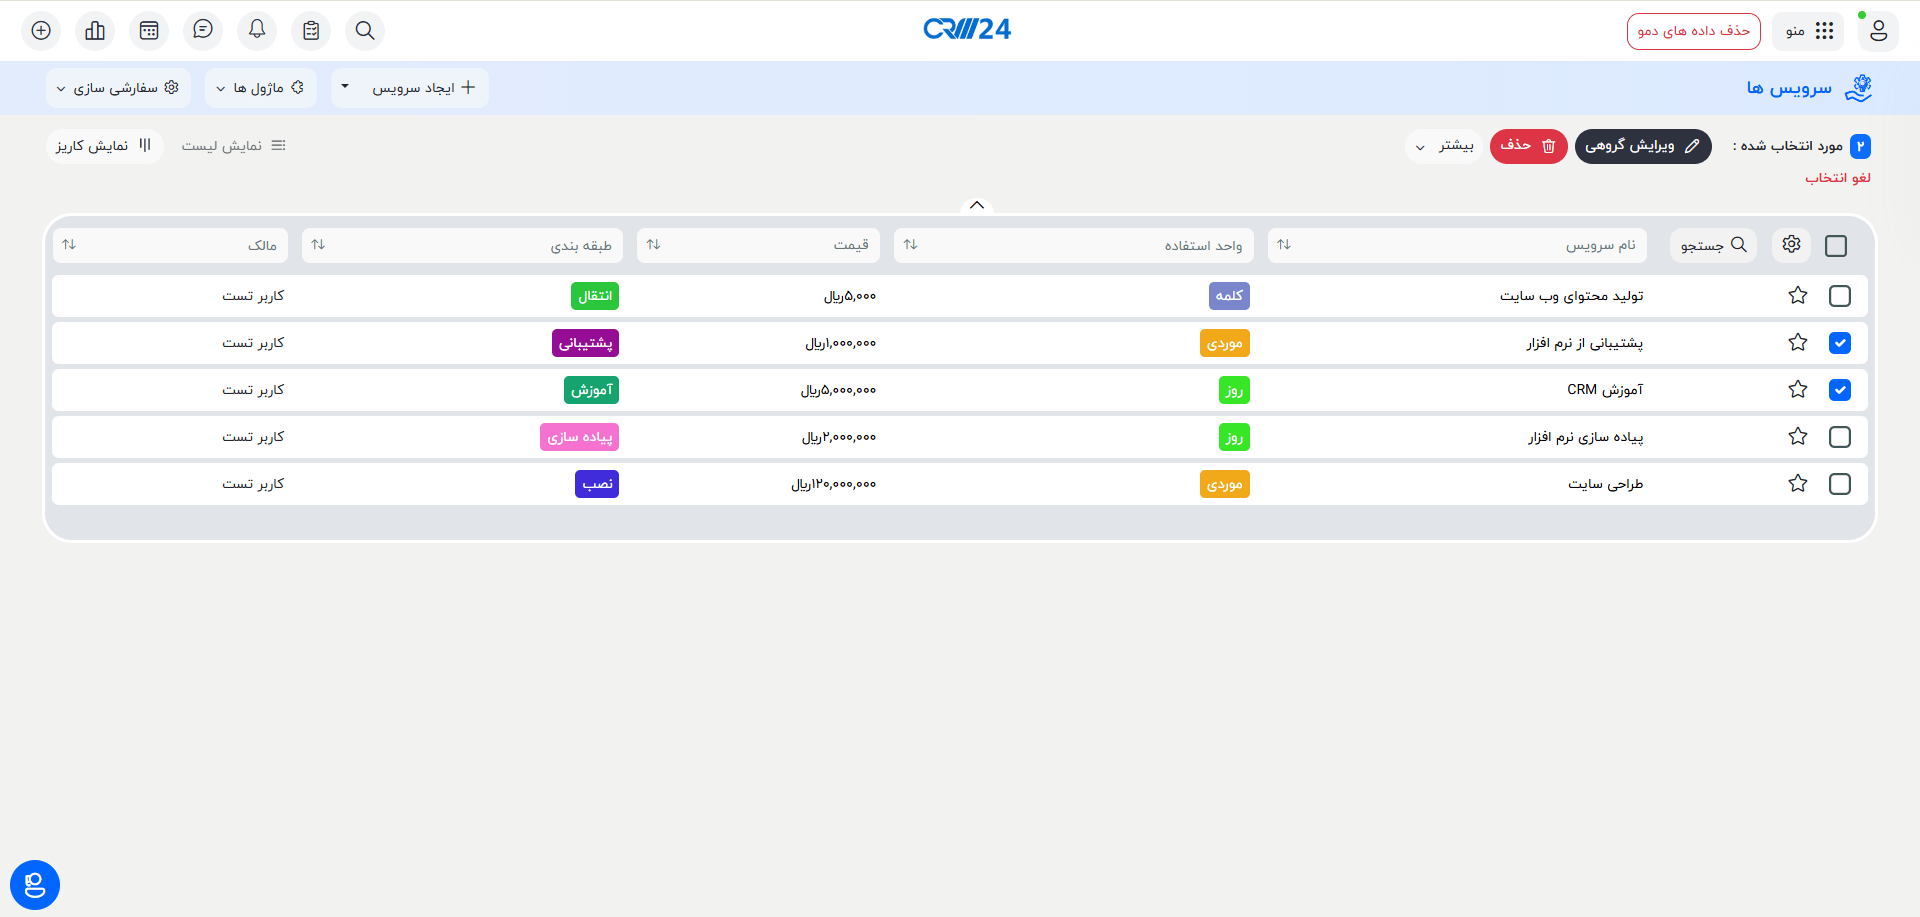Open the bar chart reports icon

click(x=95, y=31)
